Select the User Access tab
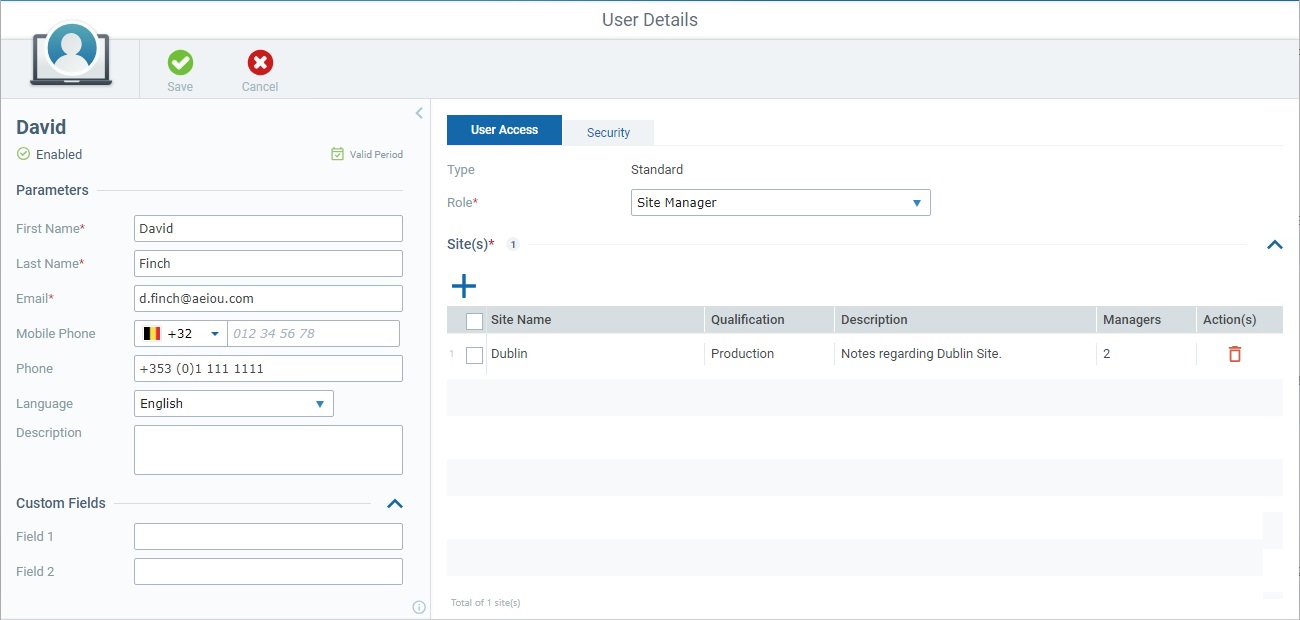 [504, 129]
